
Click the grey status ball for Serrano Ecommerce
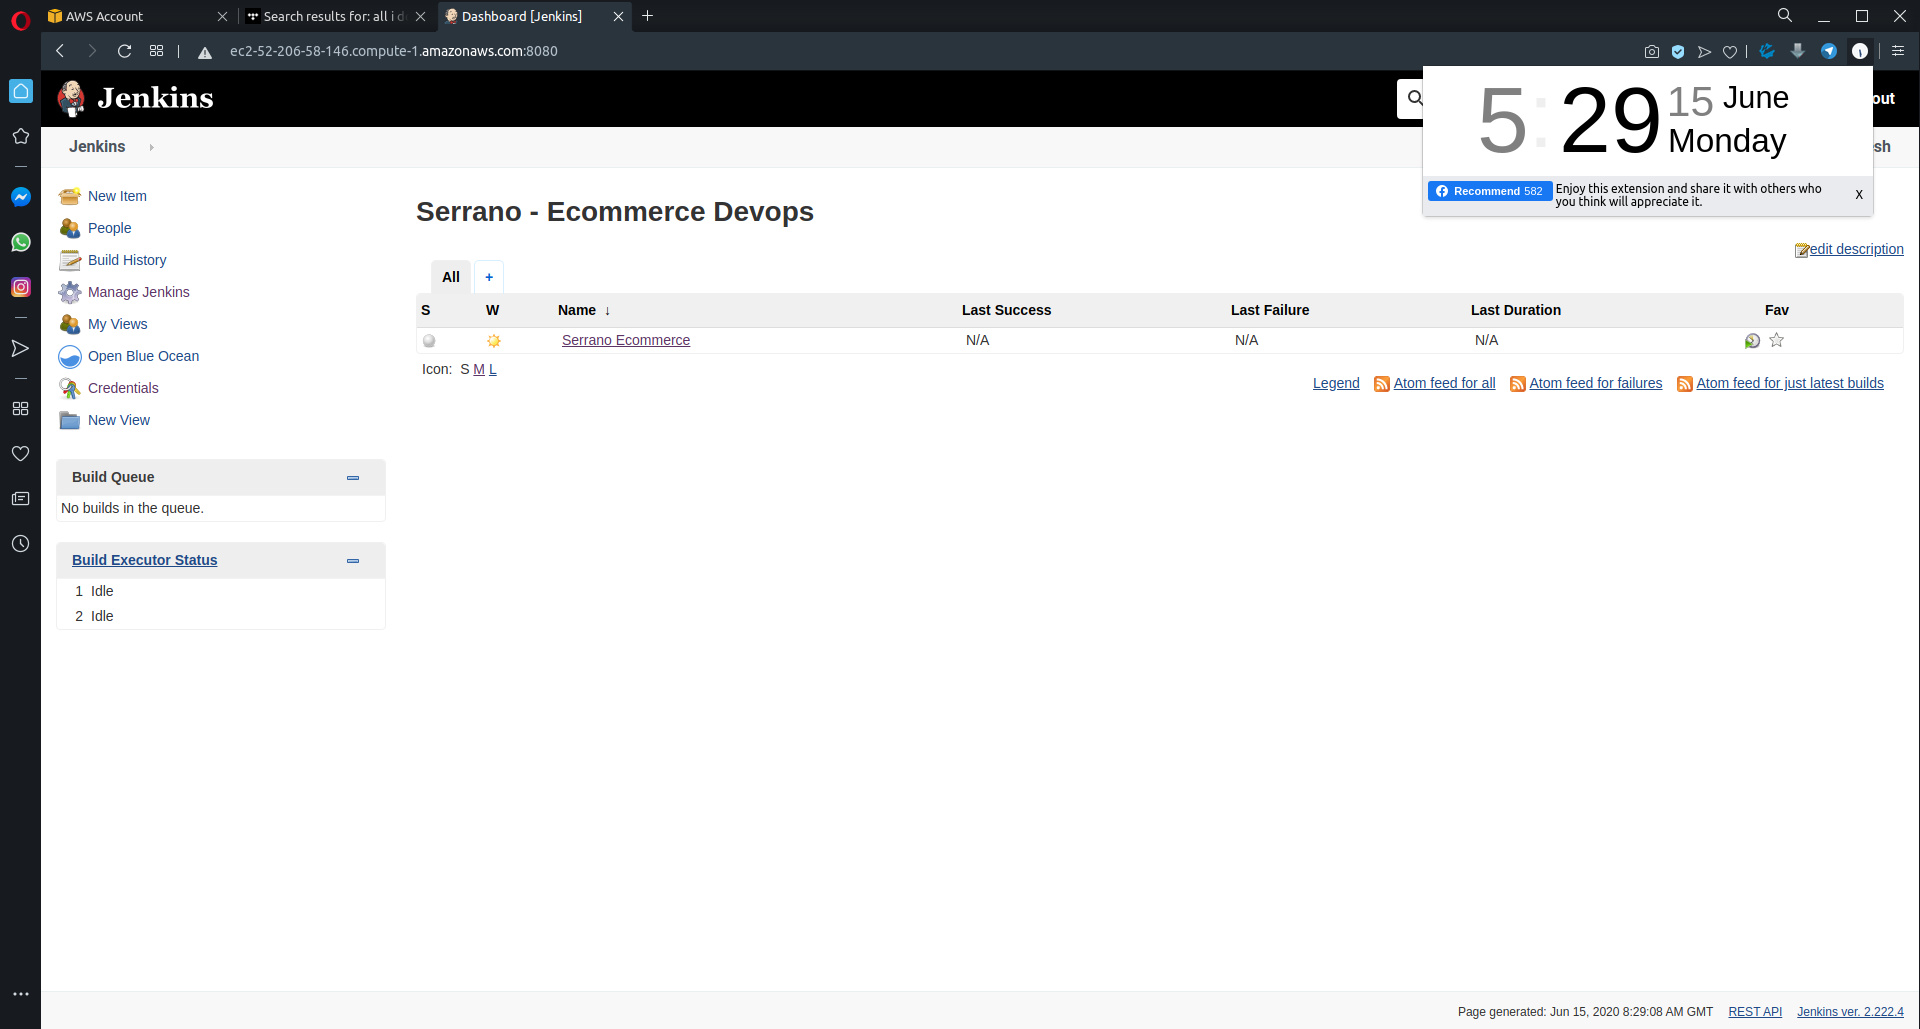coord(429,341)
